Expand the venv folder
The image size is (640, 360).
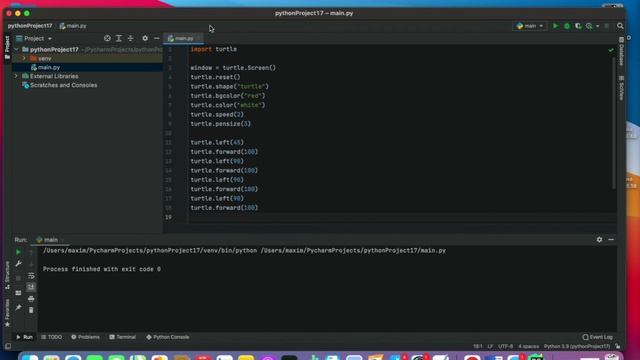(24, 58)
